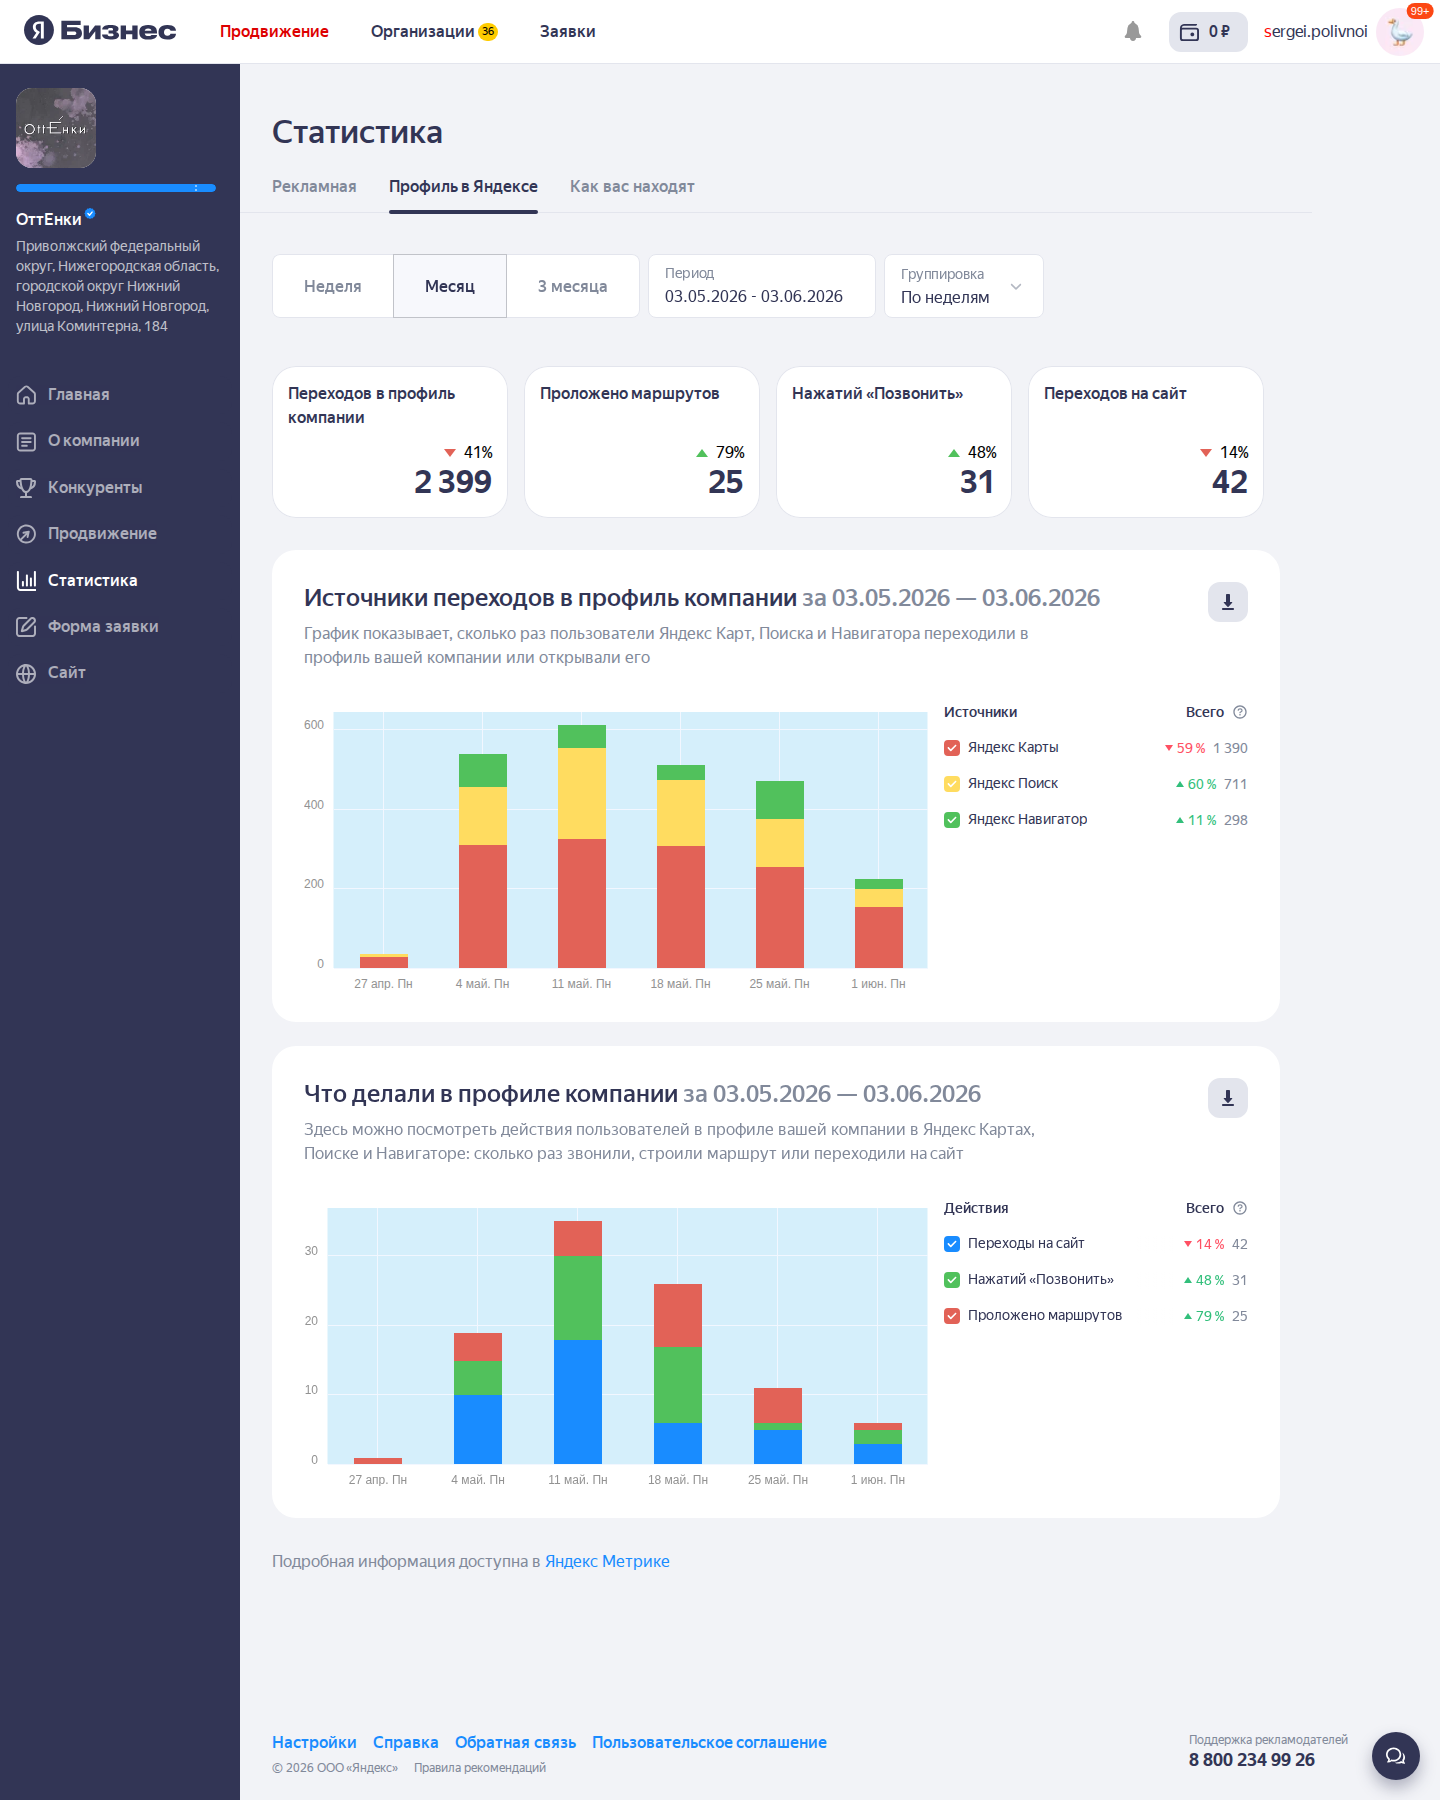Open wallet balance showing 0 ₽
The width and height of the screenshot is (1440, 1800).
tap(1208, 32)
